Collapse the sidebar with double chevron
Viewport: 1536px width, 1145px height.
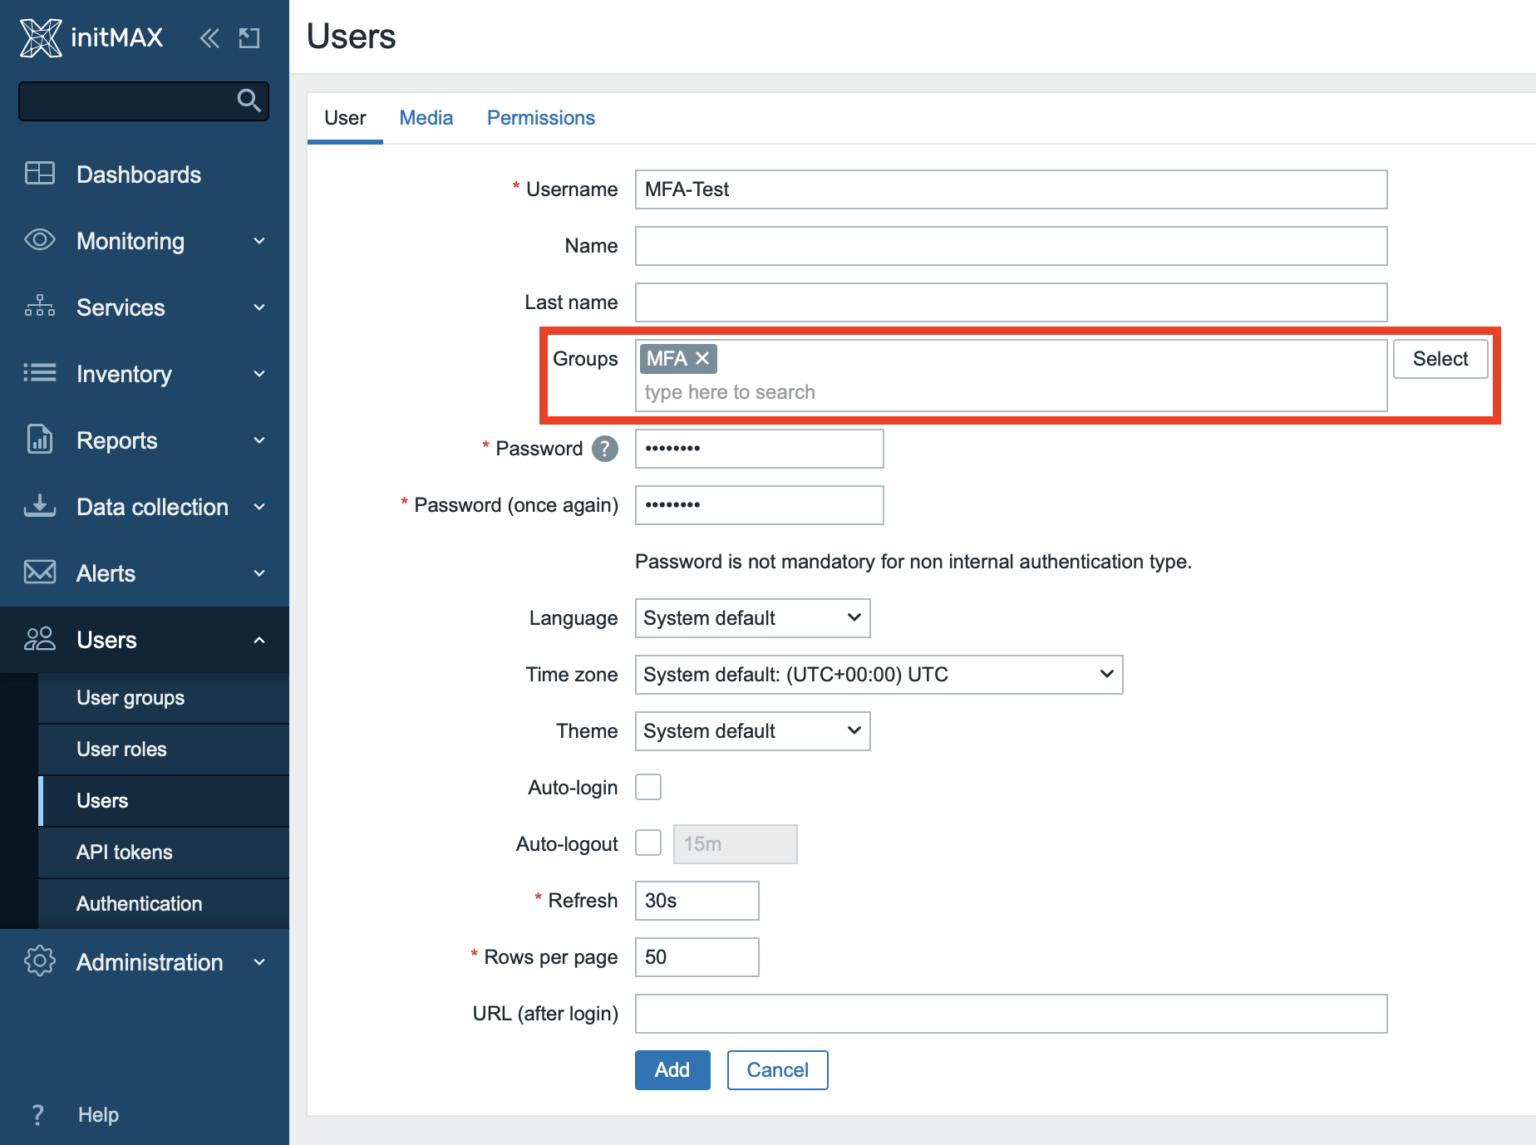tap(209, 37)
